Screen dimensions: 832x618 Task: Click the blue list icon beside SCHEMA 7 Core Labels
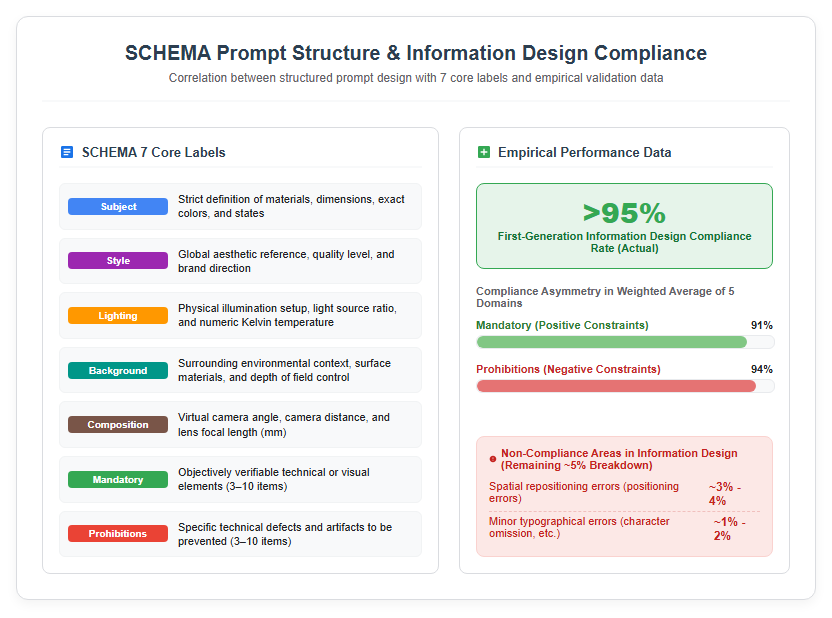pos(67,152)
